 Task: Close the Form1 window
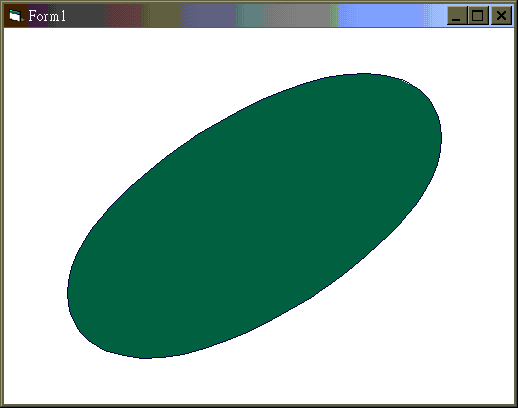501,16
